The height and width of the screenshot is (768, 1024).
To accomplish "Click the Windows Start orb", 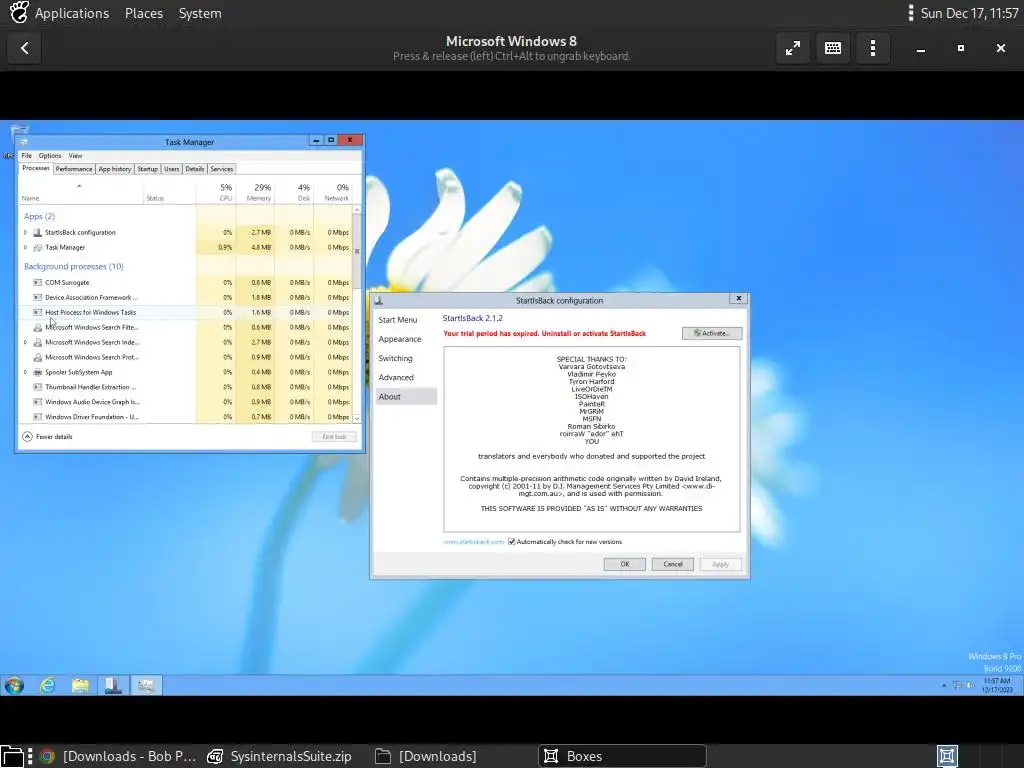I will pos(14,685).
